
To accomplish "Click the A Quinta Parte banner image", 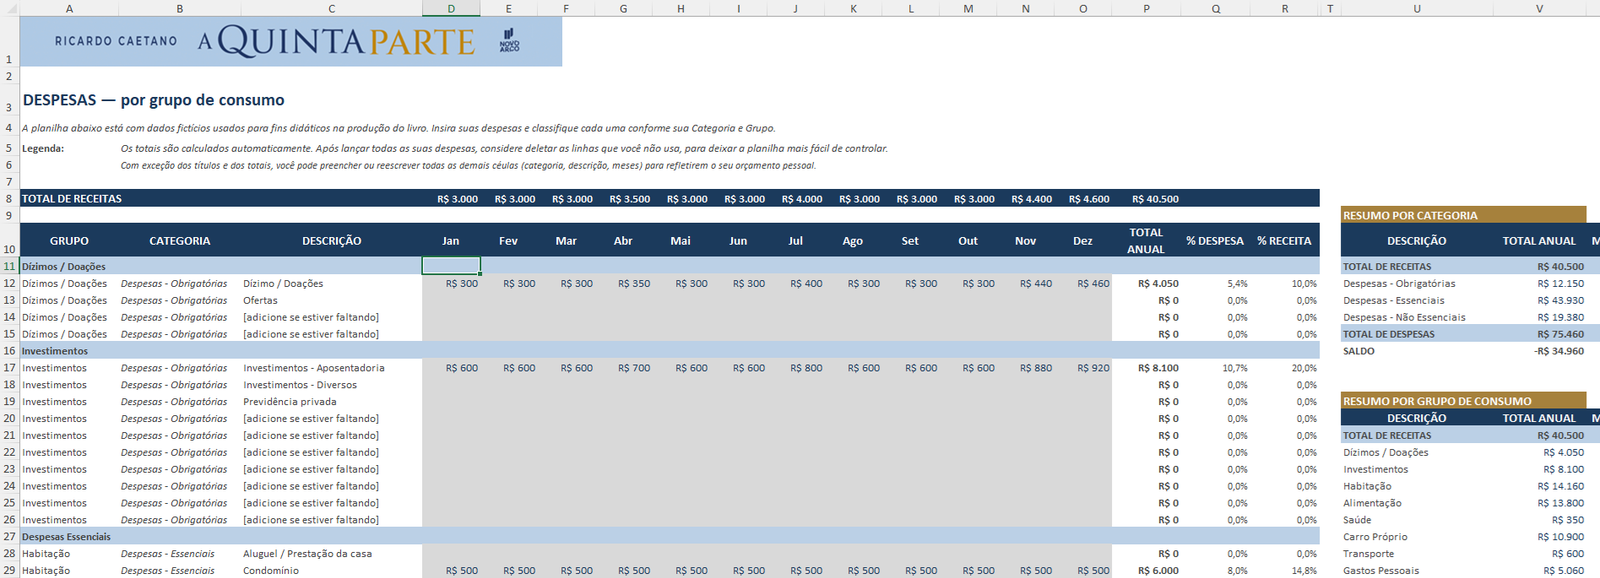I will click(291, 41).
